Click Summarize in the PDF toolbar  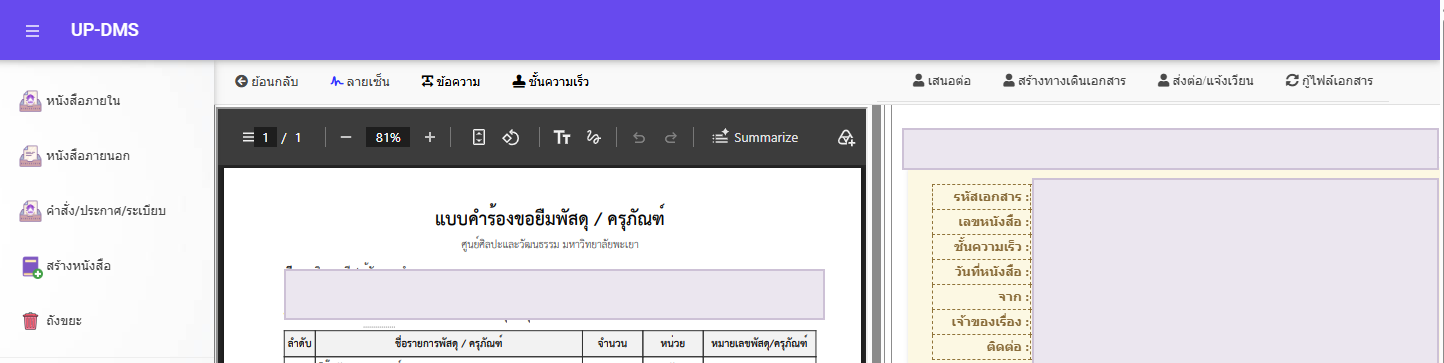click(755, 137)
